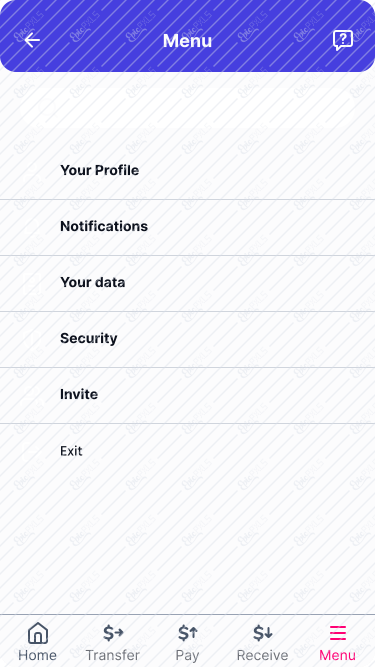Switch to the Transfer tab label
The width and height of the screenshot is (375, 667).
(113, 655)
